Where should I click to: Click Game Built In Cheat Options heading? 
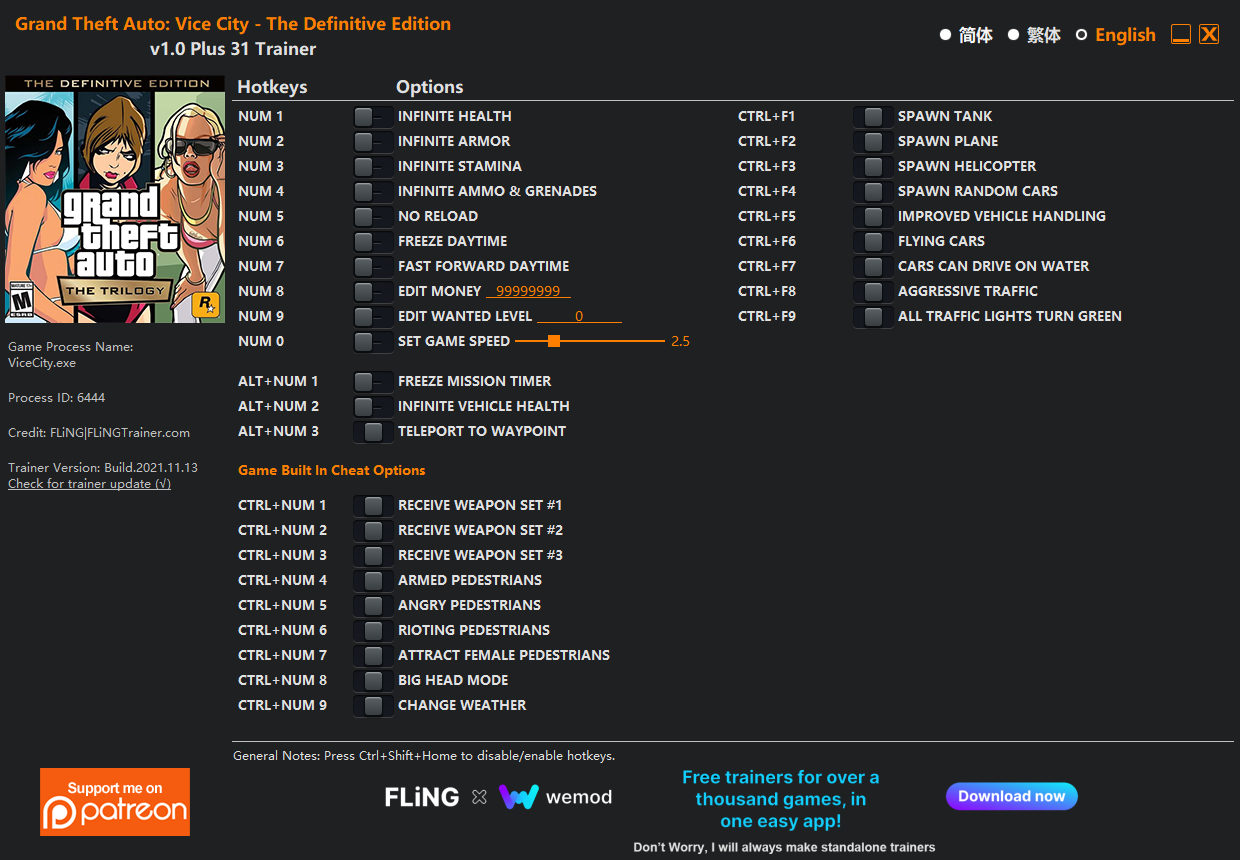pyautogui.click(x=332, y=470)
